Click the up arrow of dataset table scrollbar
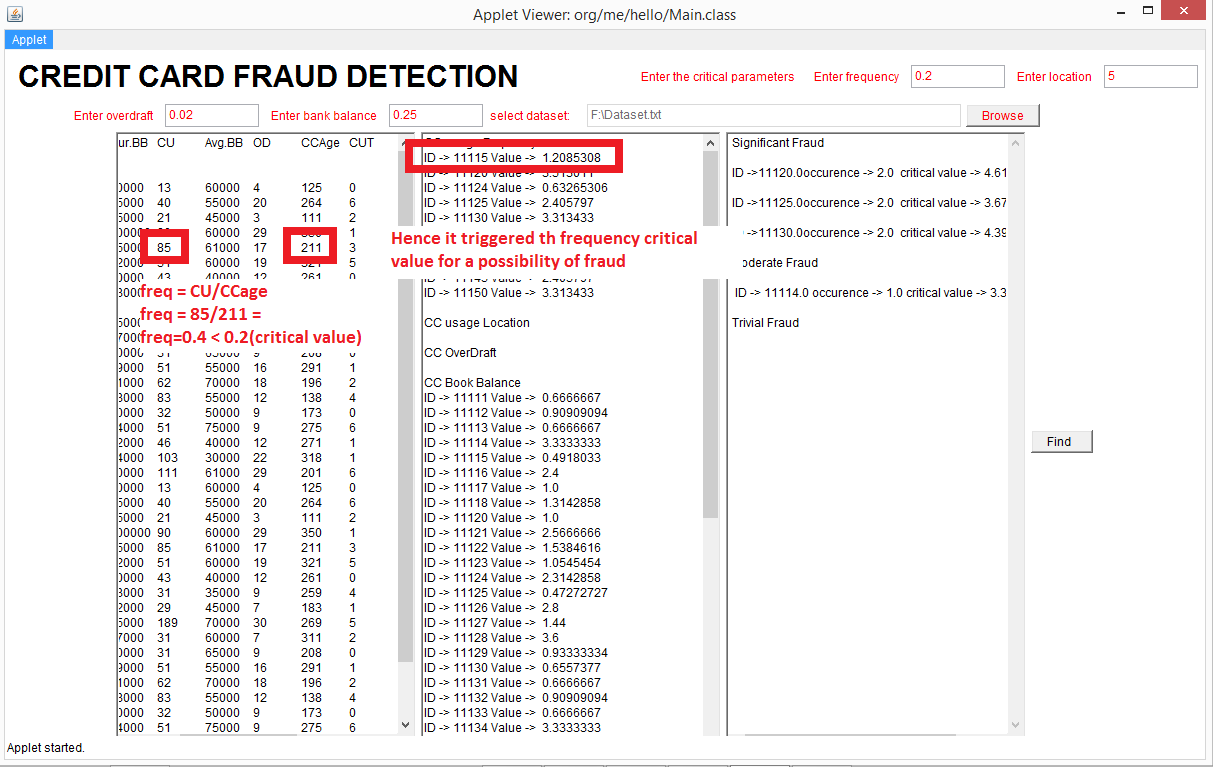The image size is (1213, 767). click(x=405, y=143)
